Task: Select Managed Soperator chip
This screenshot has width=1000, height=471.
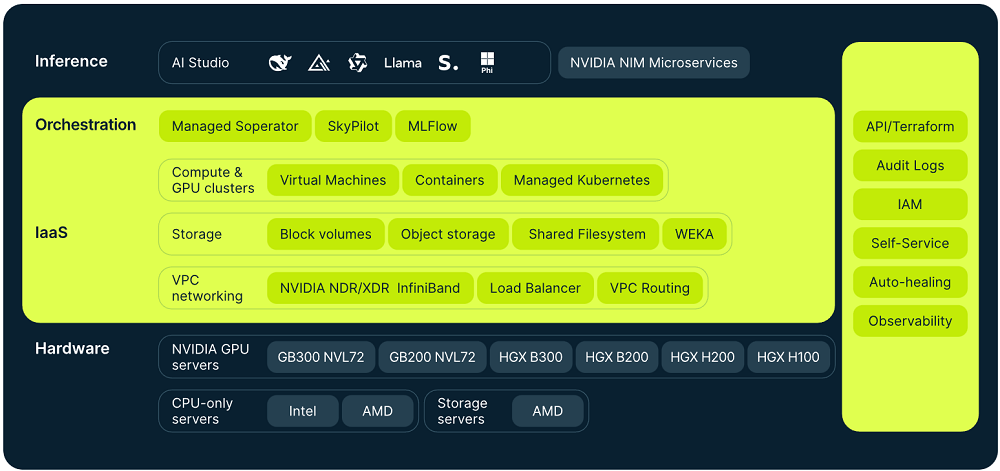Action: tap(235, 126)
